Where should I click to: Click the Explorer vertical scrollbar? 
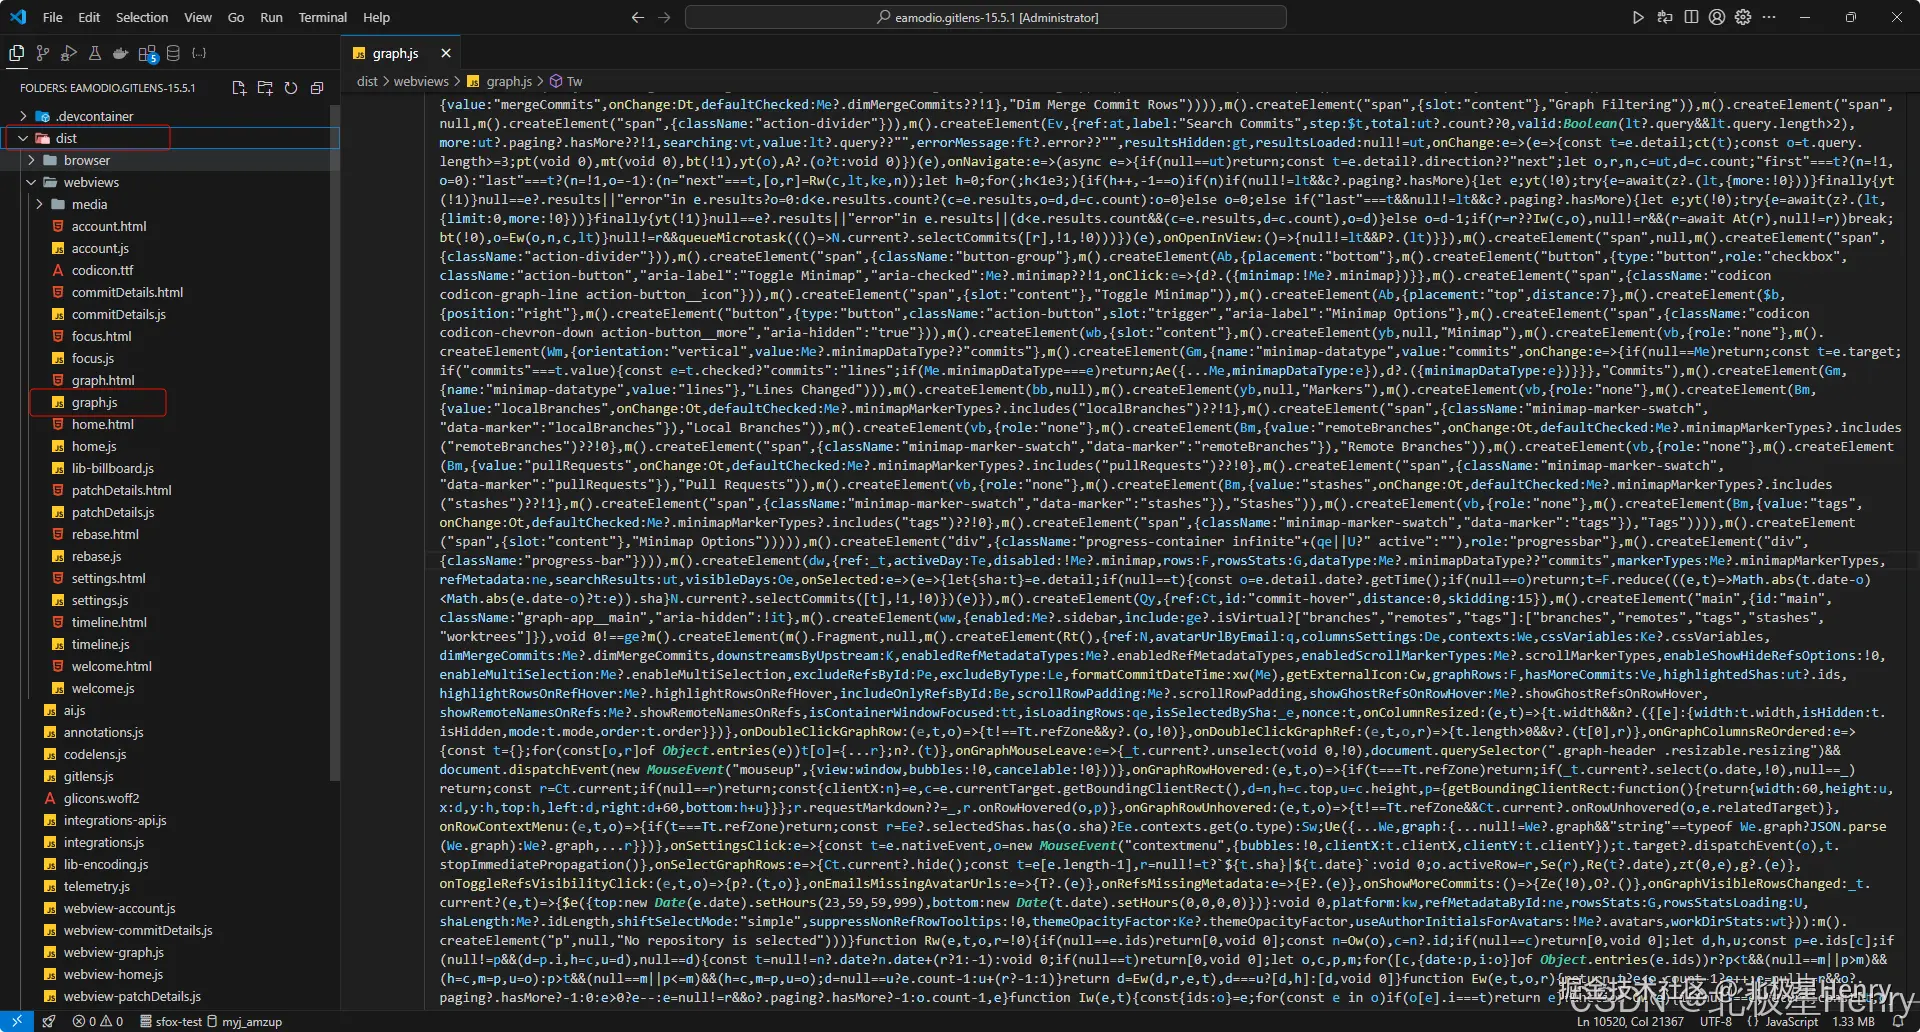click(x=335, y=443)
